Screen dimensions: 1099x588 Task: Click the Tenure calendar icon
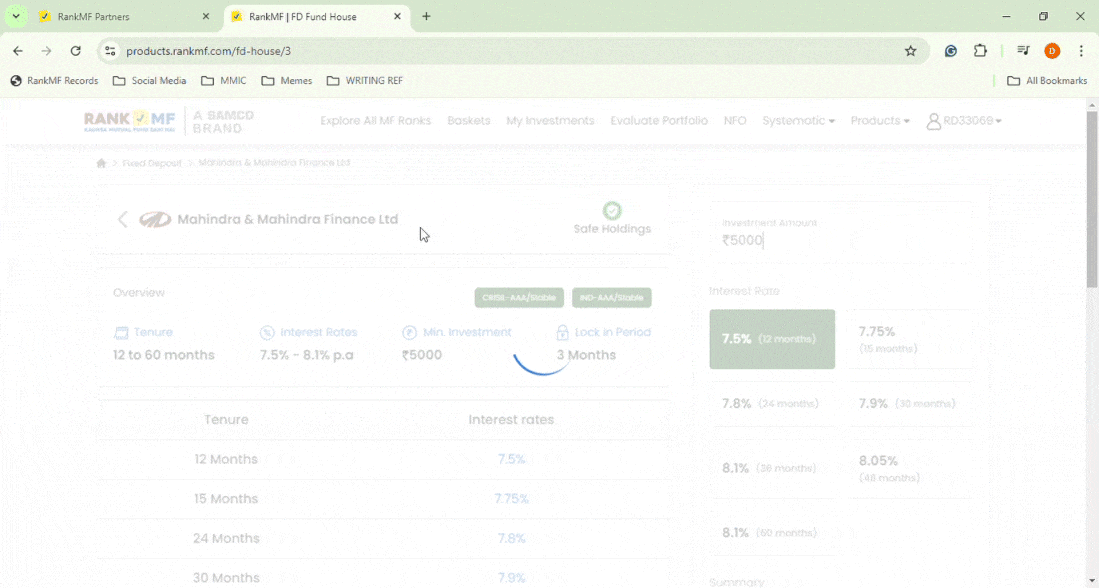tap(121, 332)
